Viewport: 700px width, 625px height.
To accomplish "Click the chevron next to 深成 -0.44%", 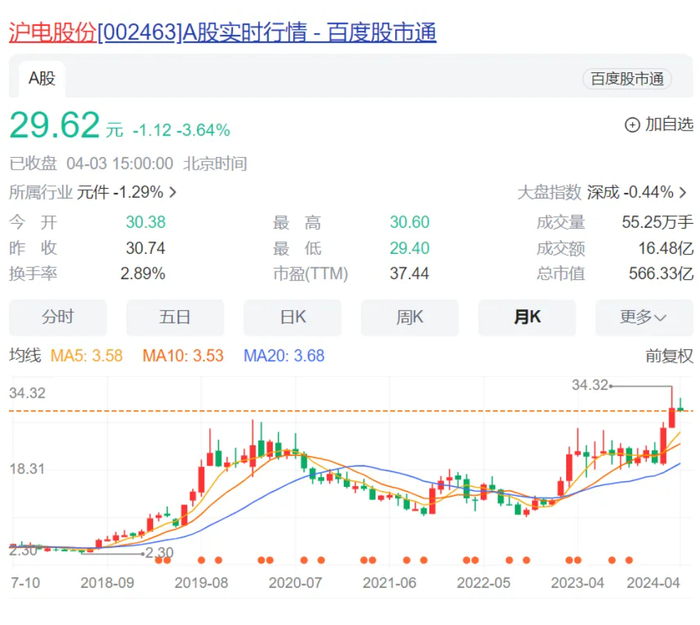I will coord(682,192).
